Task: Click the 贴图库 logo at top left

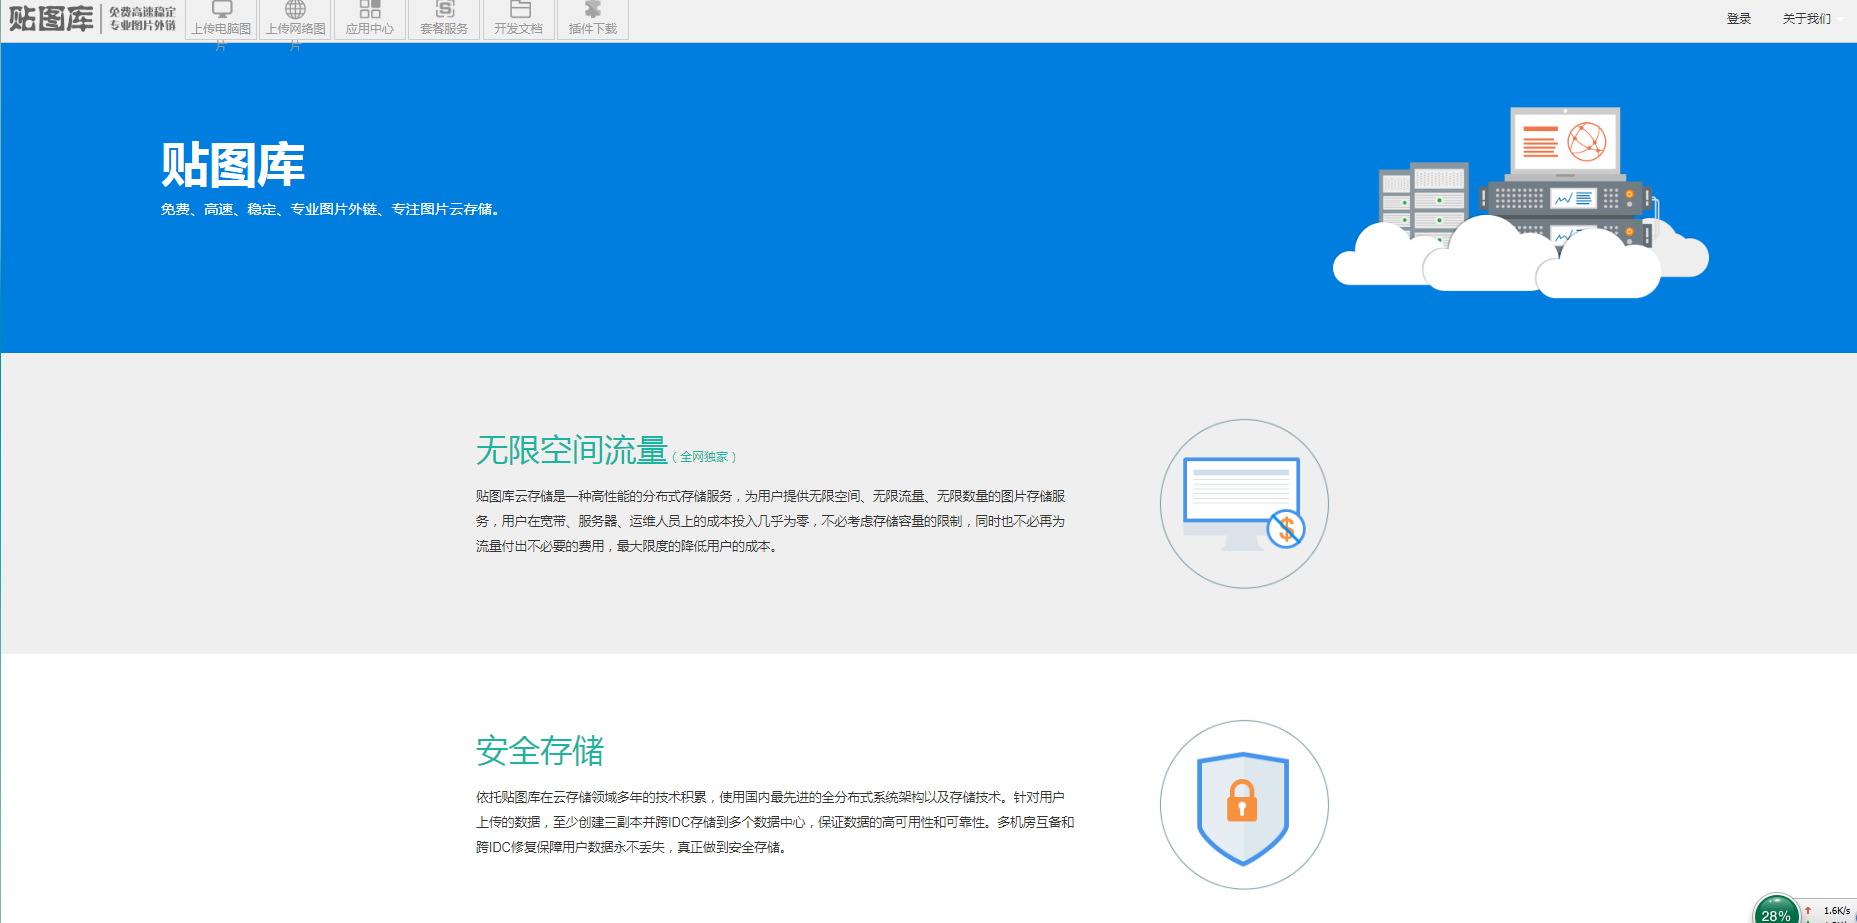Action: (51, 16)
